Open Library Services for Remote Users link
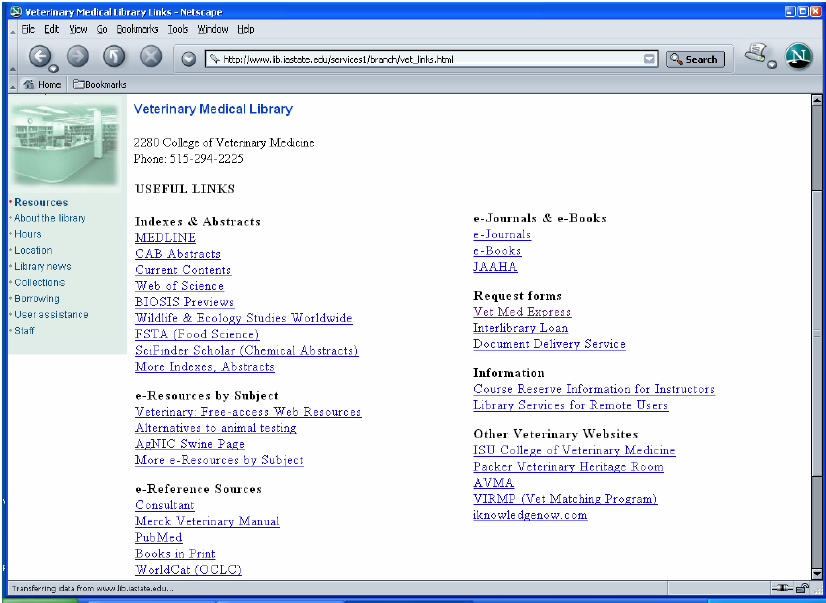This screenshot has width=826, height=603. tap(571, 406)
